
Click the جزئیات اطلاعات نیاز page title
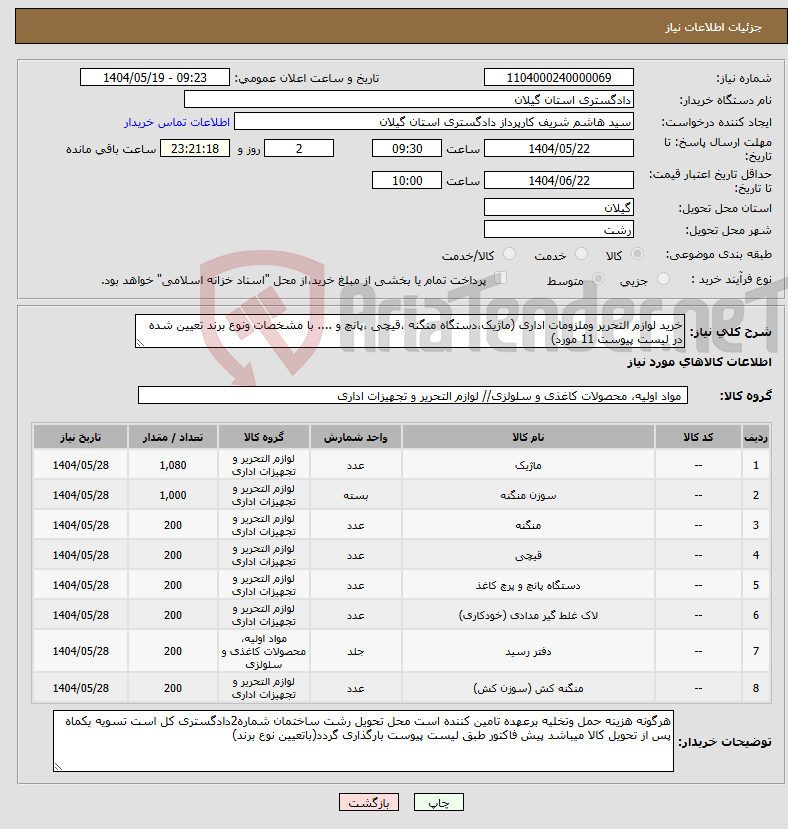(713, 27)
